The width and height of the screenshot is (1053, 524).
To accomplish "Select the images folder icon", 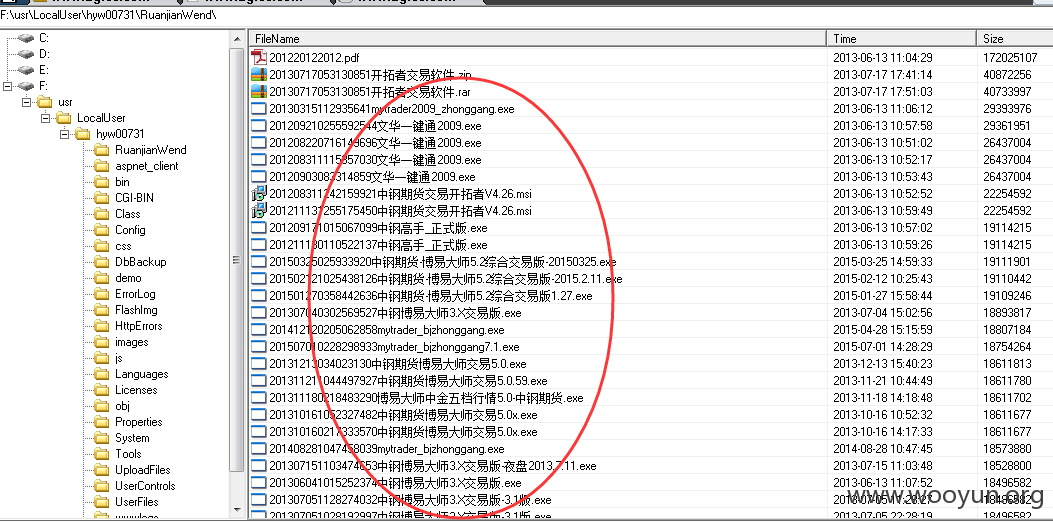I will point(101,342).
